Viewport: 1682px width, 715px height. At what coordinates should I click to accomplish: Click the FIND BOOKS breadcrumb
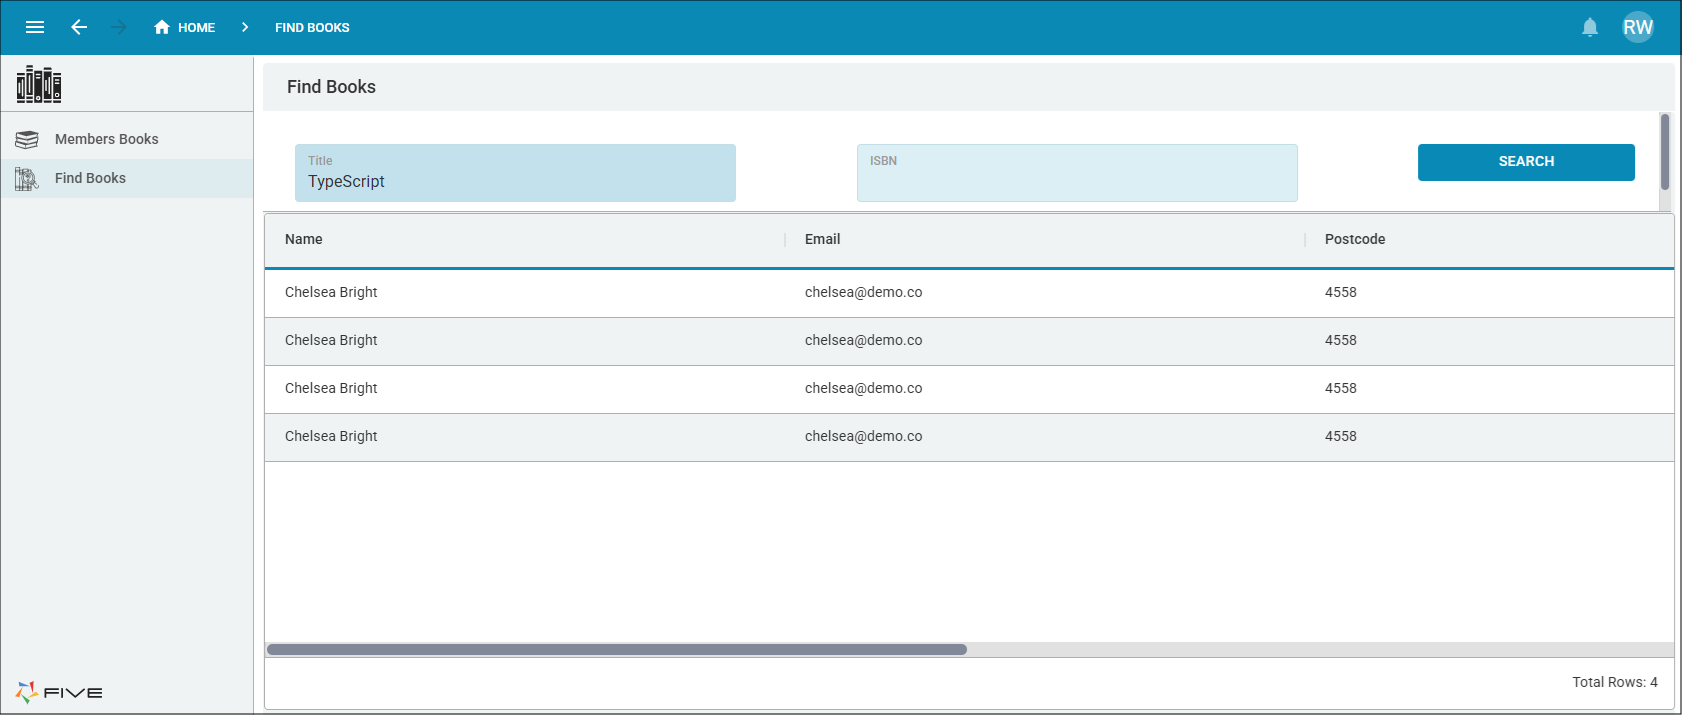[312, 28]
